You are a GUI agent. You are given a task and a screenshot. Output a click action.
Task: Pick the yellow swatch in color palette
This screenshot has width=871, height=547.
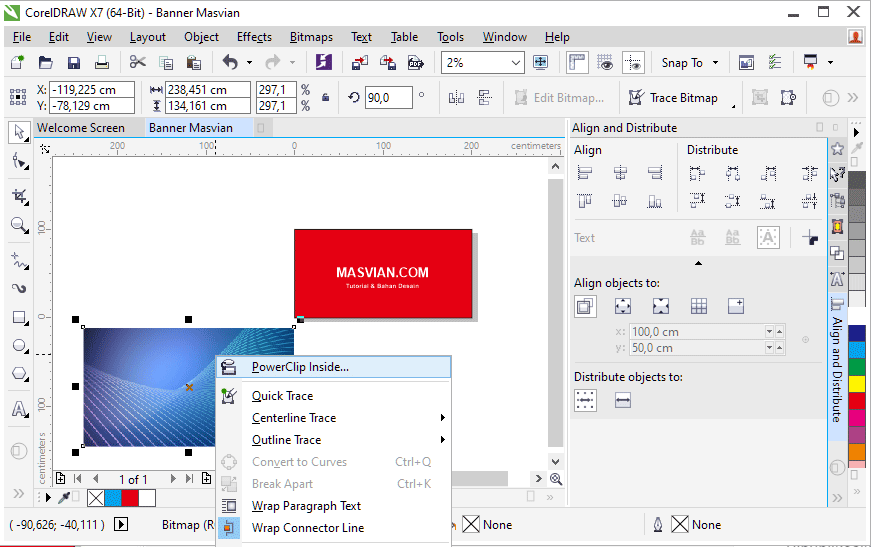(x=857, y=384)
